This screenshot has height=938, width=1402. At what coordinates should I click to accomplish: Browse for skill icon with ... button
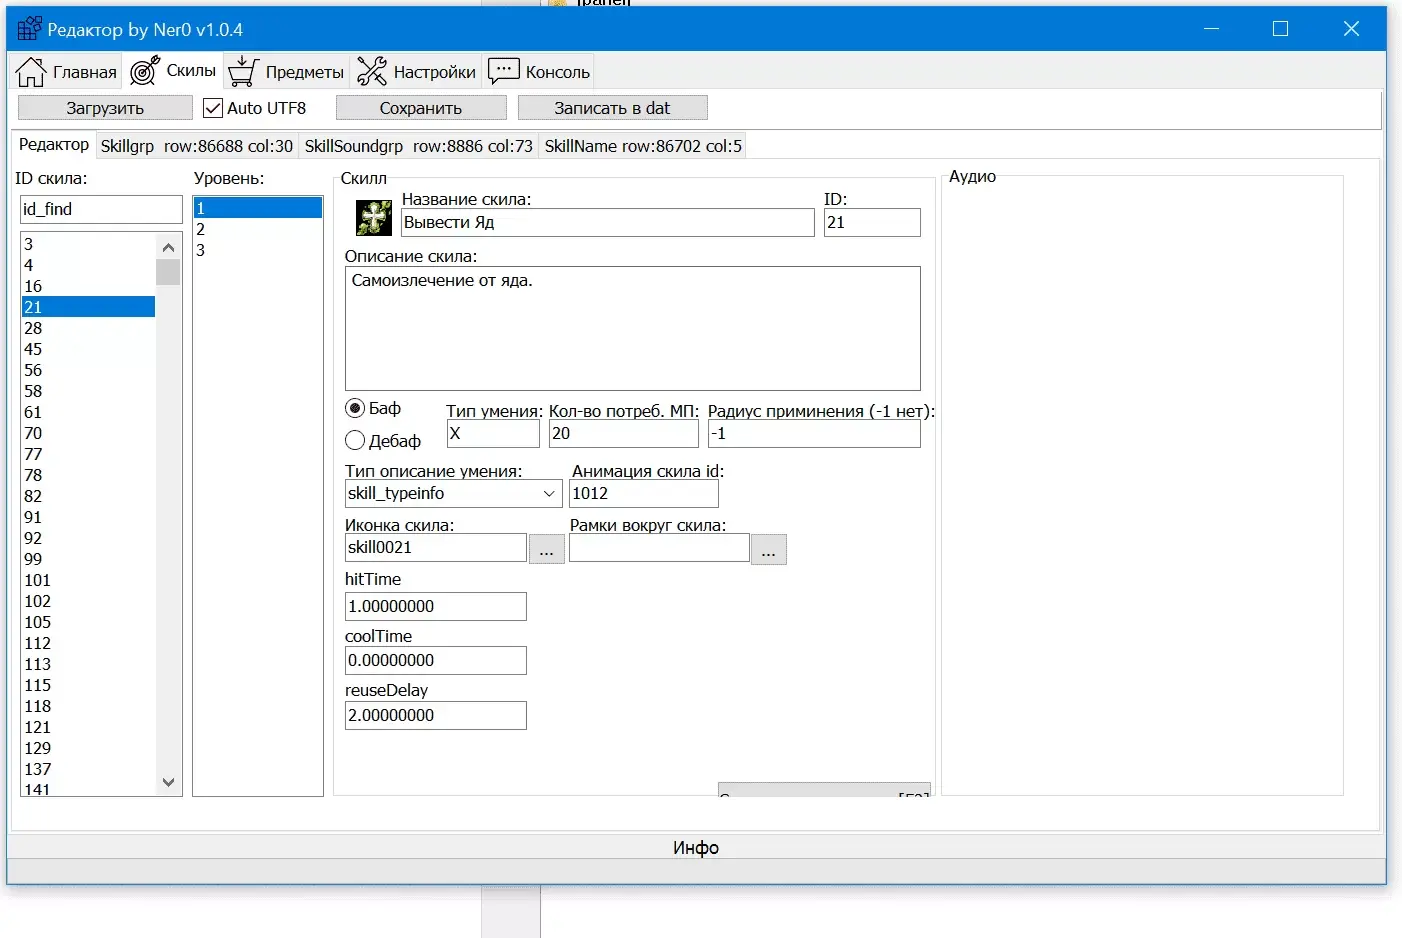pos(546,549)
